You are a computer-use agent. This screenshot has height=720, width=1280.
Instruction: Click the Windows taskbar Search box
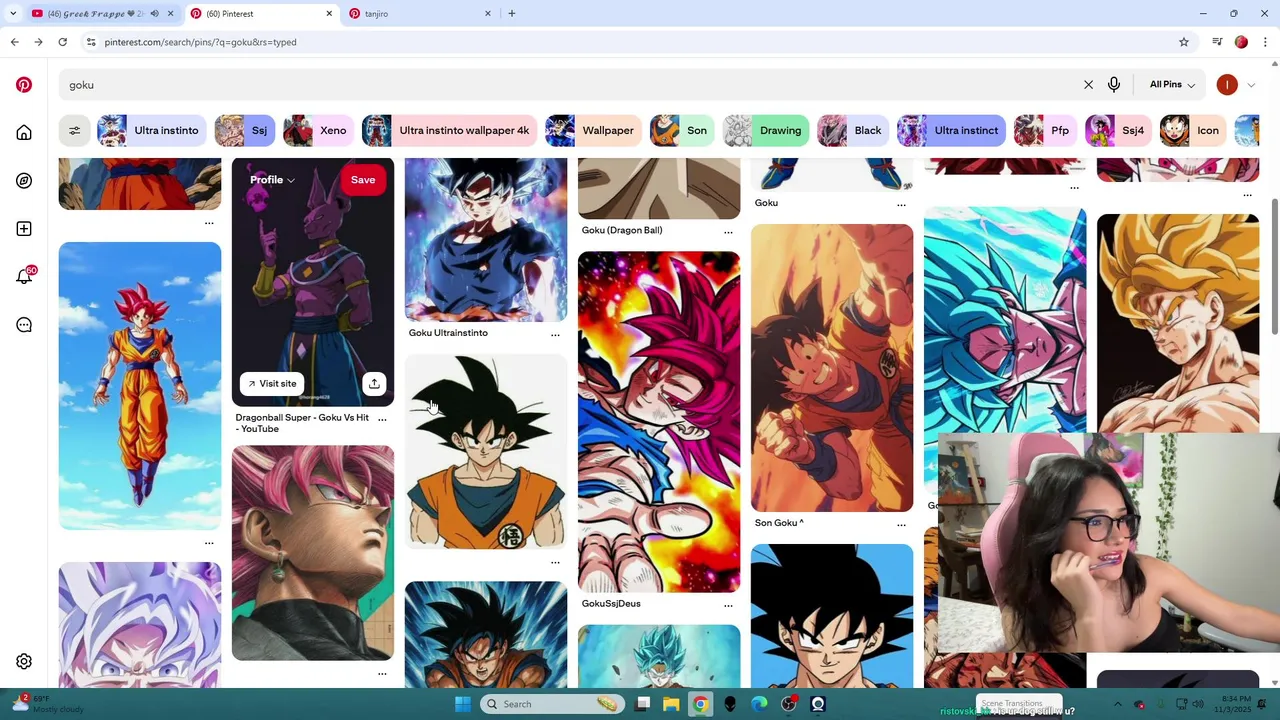(550, 704)
